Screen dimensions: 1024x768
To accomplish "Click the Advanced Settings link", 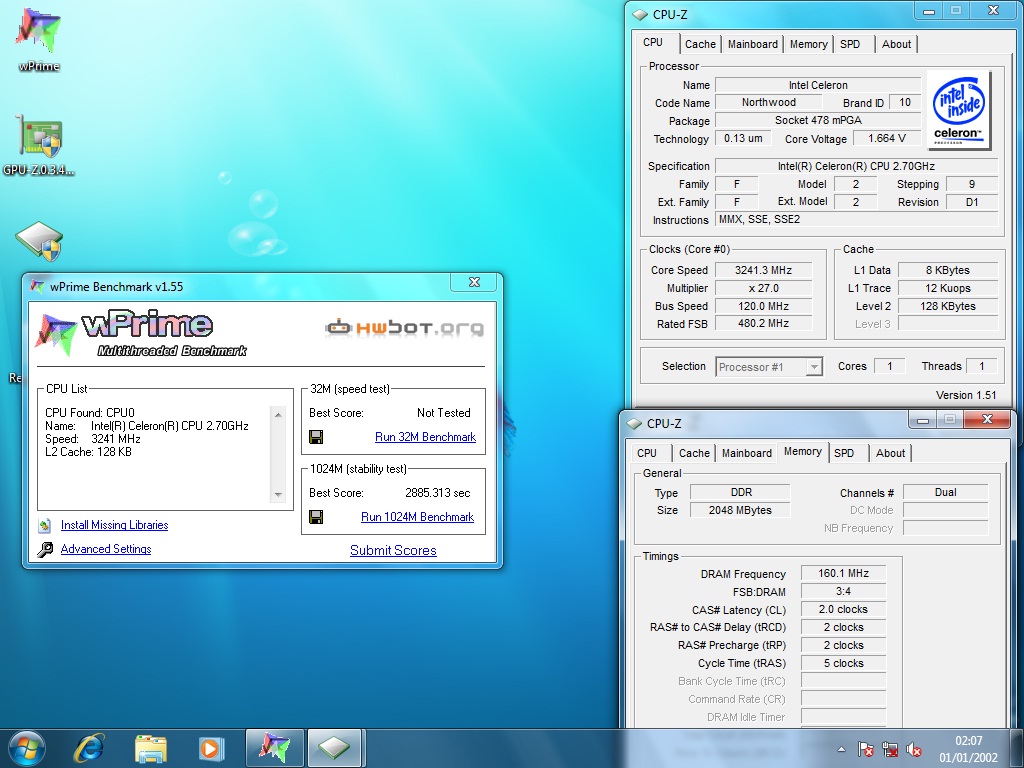I will (106, 549).
